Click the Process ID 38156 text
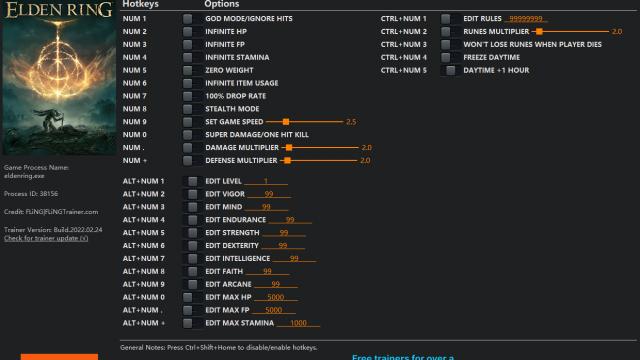This screenshot has height=360, width=640. [x=31, y=193]
